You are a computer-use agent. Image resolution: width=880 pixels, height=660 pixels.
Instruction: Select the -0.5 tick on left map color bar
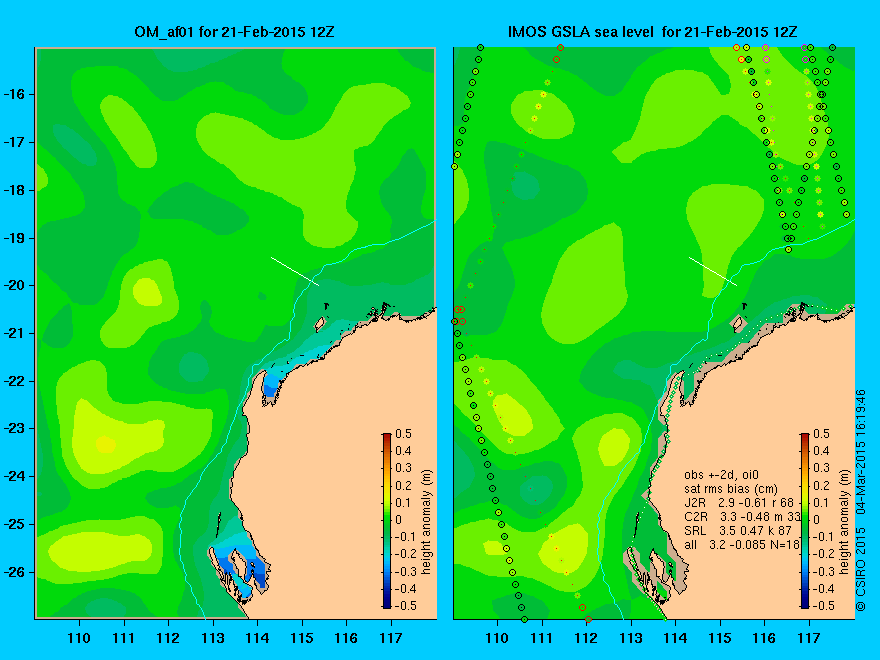(x=405, y=606)
